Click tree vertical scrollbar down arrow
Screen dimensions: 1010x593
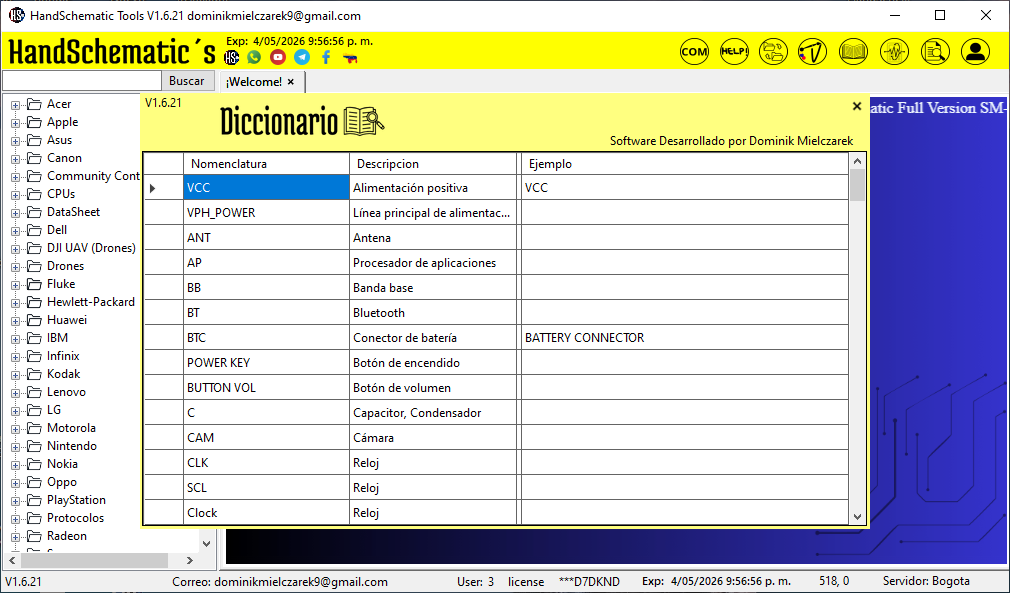(x=206, y=543)
